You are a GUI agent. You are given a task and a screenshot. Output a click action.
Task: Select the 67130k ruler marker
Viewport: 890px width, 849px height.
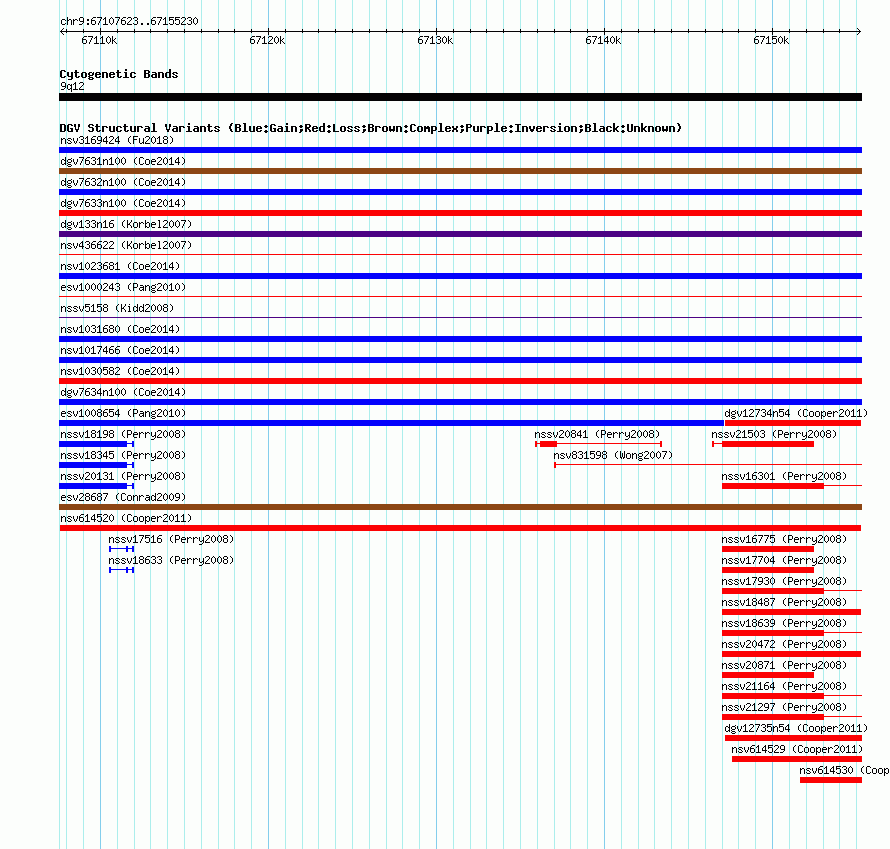pyautogui.click(x=435, y=40)
